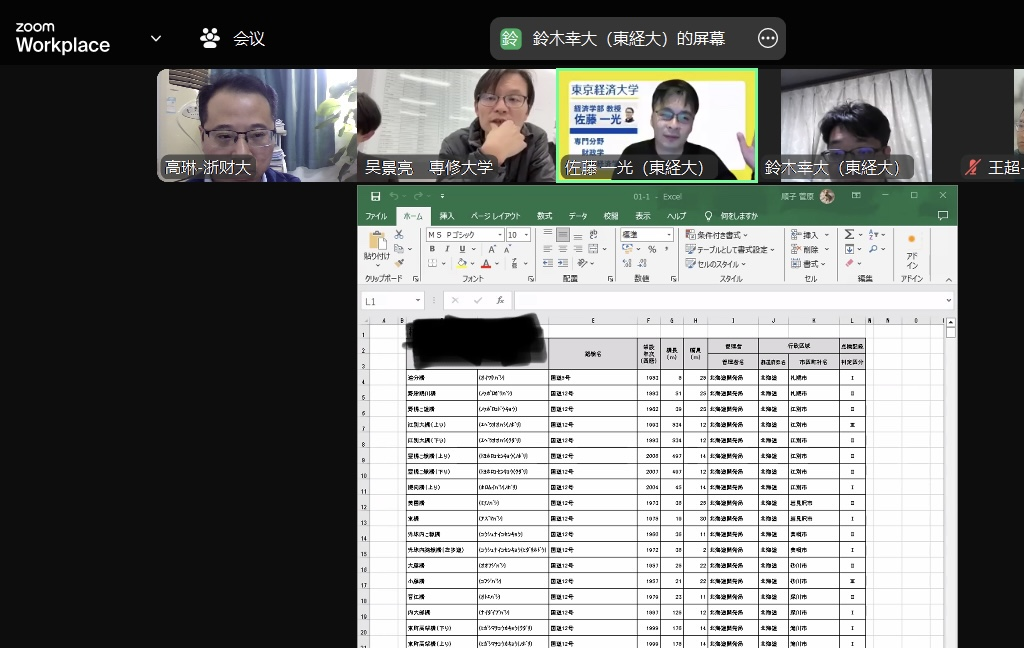Image resolution: width=1024 pixels, height=648 pixels.
Task: Open the Zoom screen share options ellipsis
Action: pyautogui.click(x=768, y=39)
